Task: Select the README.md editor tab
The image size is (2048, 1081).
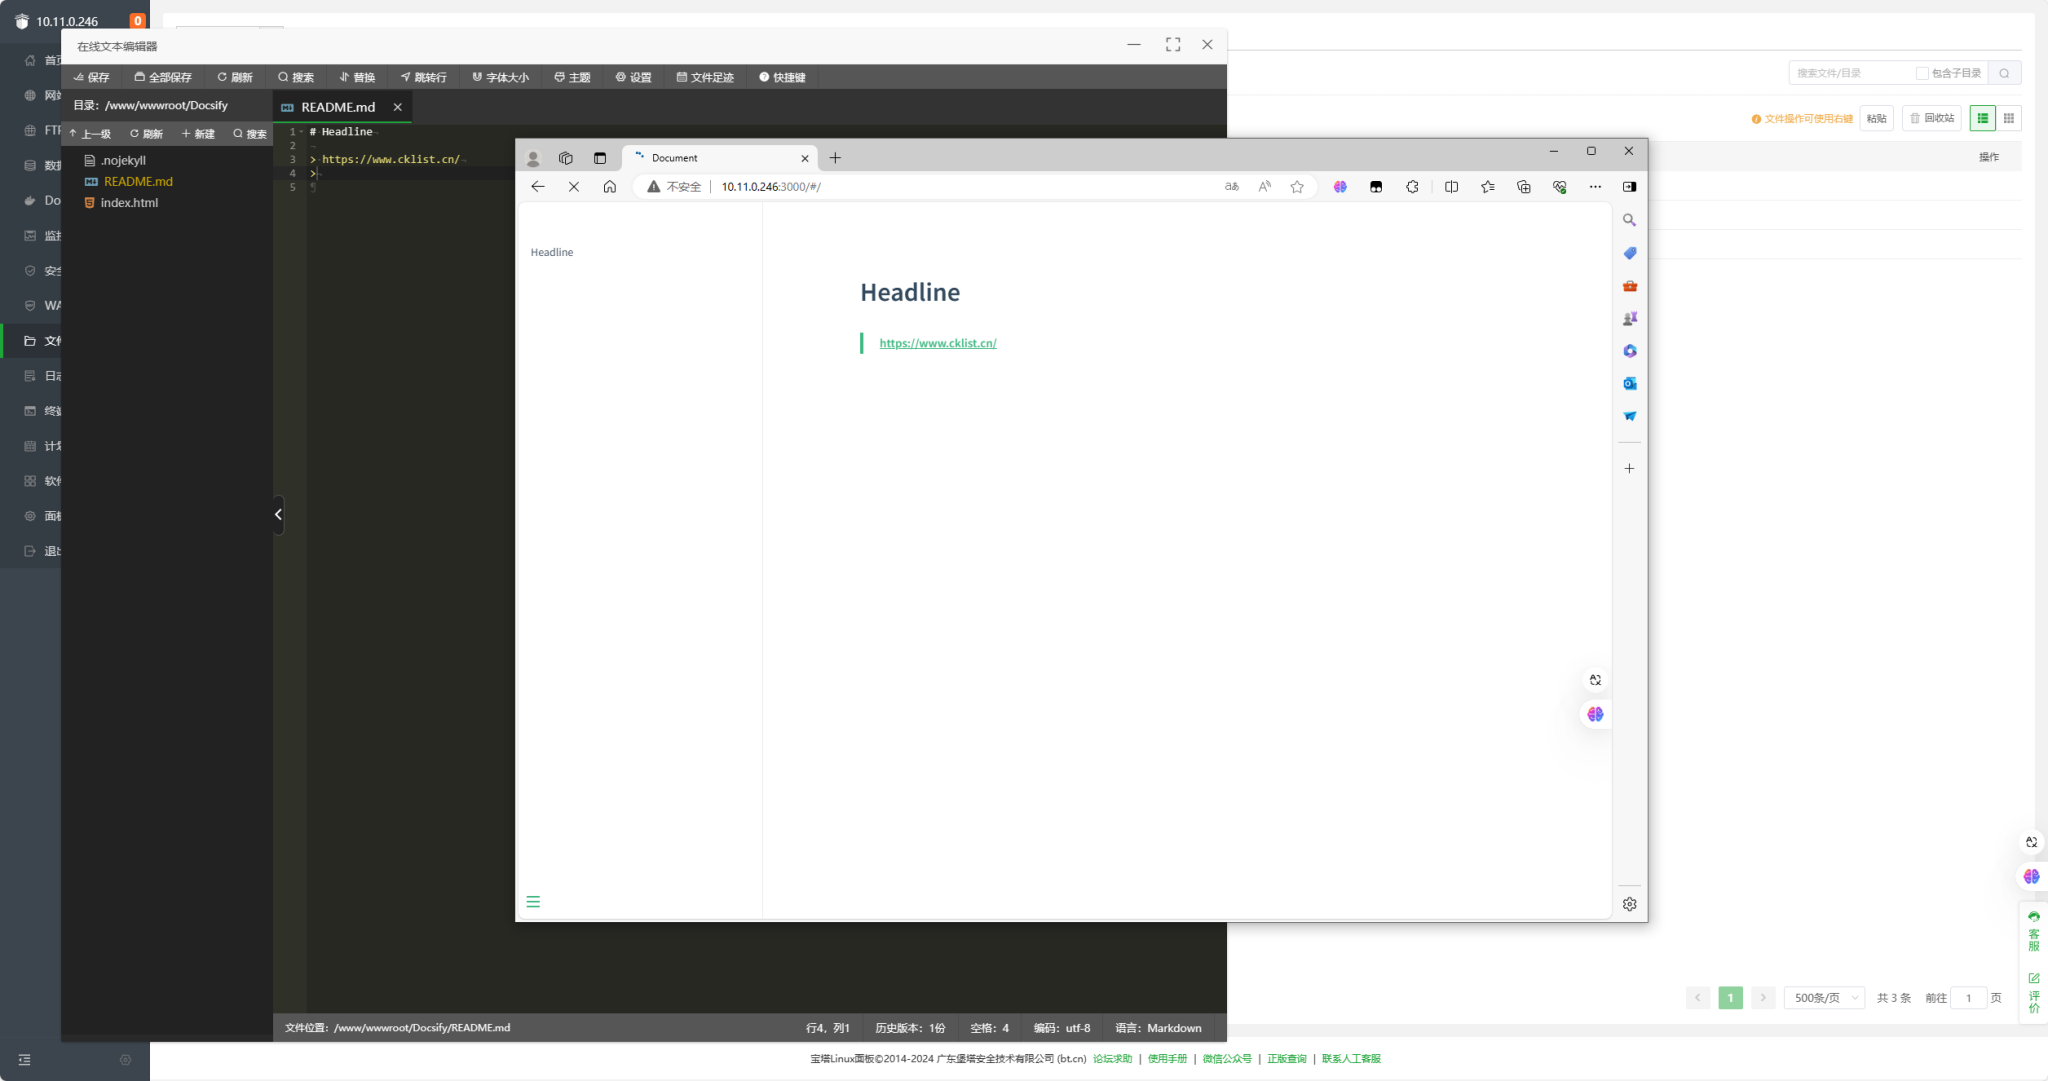Action: click(338, 107)
